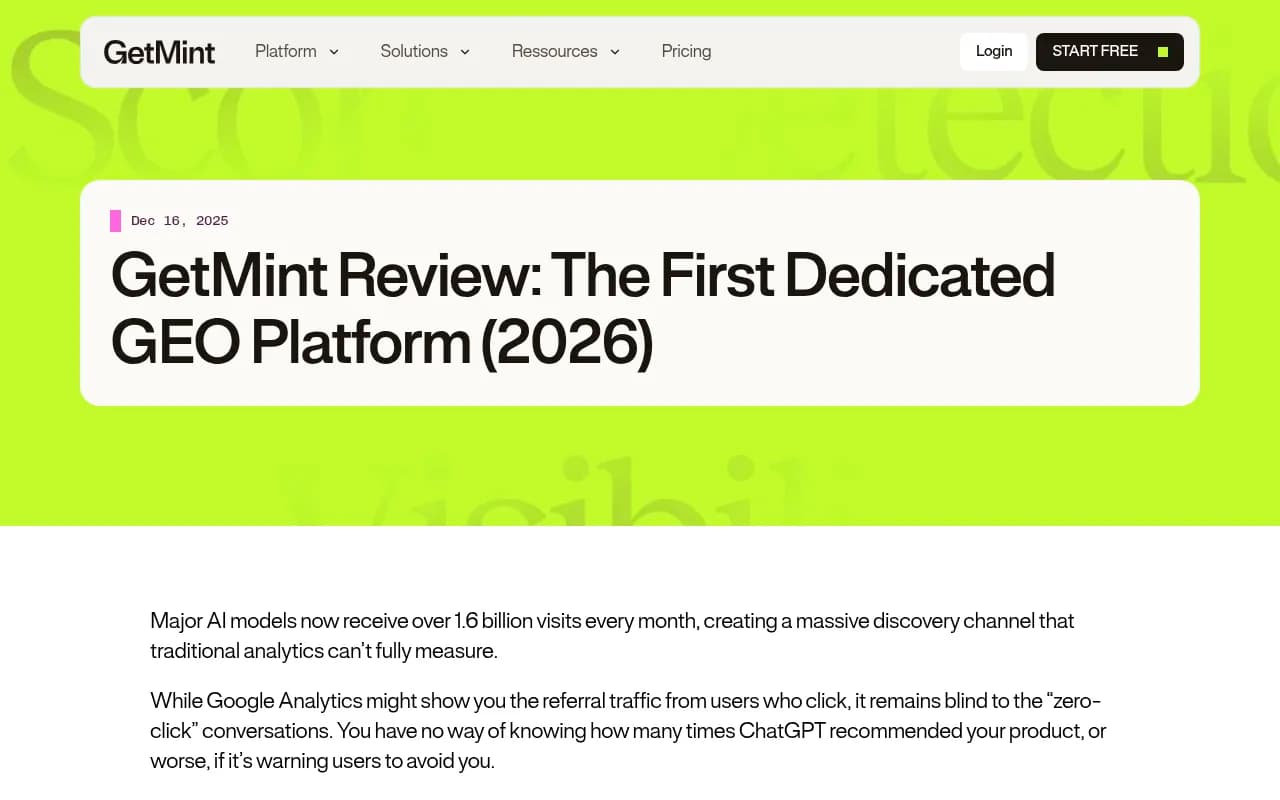This screenshot has height=800, width=1280.
Task: Select the 'Dec 16, 2025' date text
Action: tap(180, 221)
